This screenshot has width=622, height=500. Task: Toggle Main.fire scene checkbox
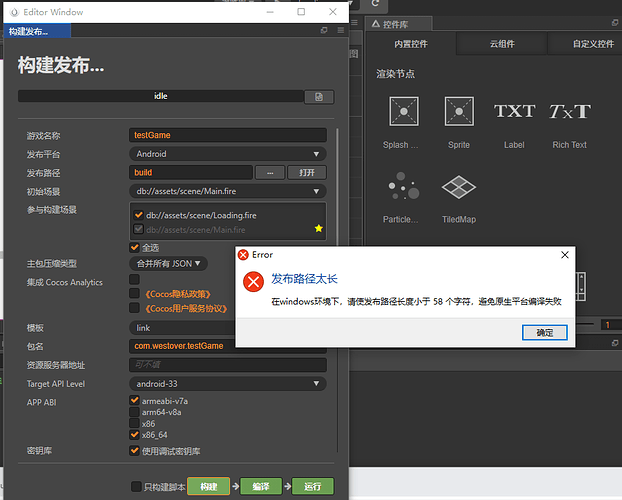138,229
